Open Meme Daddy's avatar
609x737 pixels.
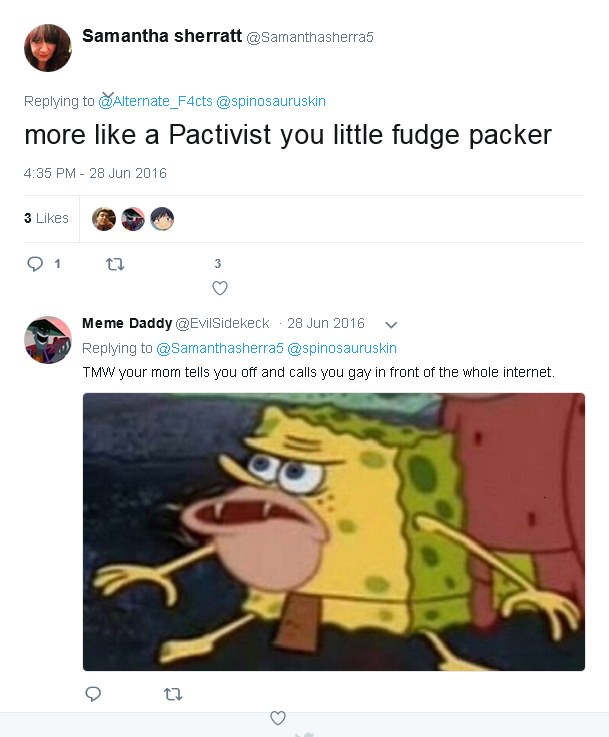click(48, 340)
